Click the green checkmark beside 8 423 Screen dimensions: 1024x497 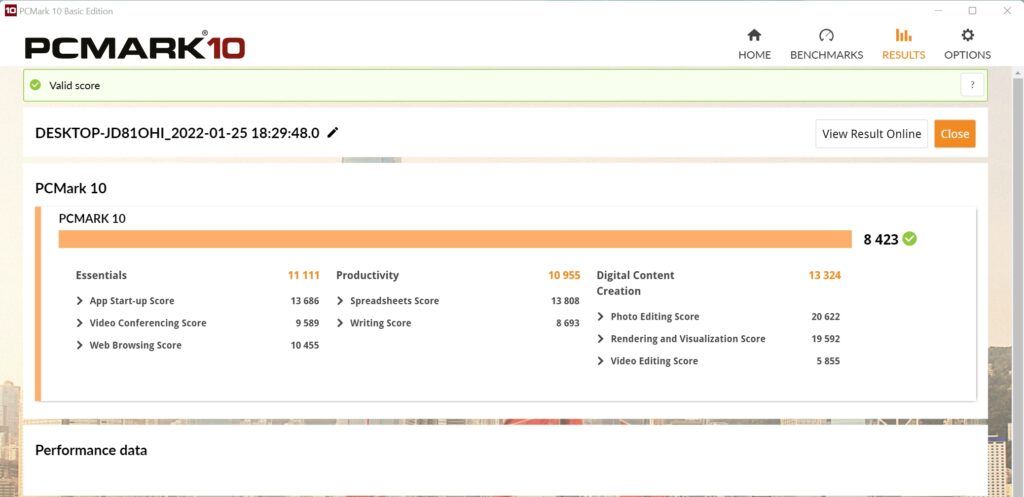tap(909, 239)
